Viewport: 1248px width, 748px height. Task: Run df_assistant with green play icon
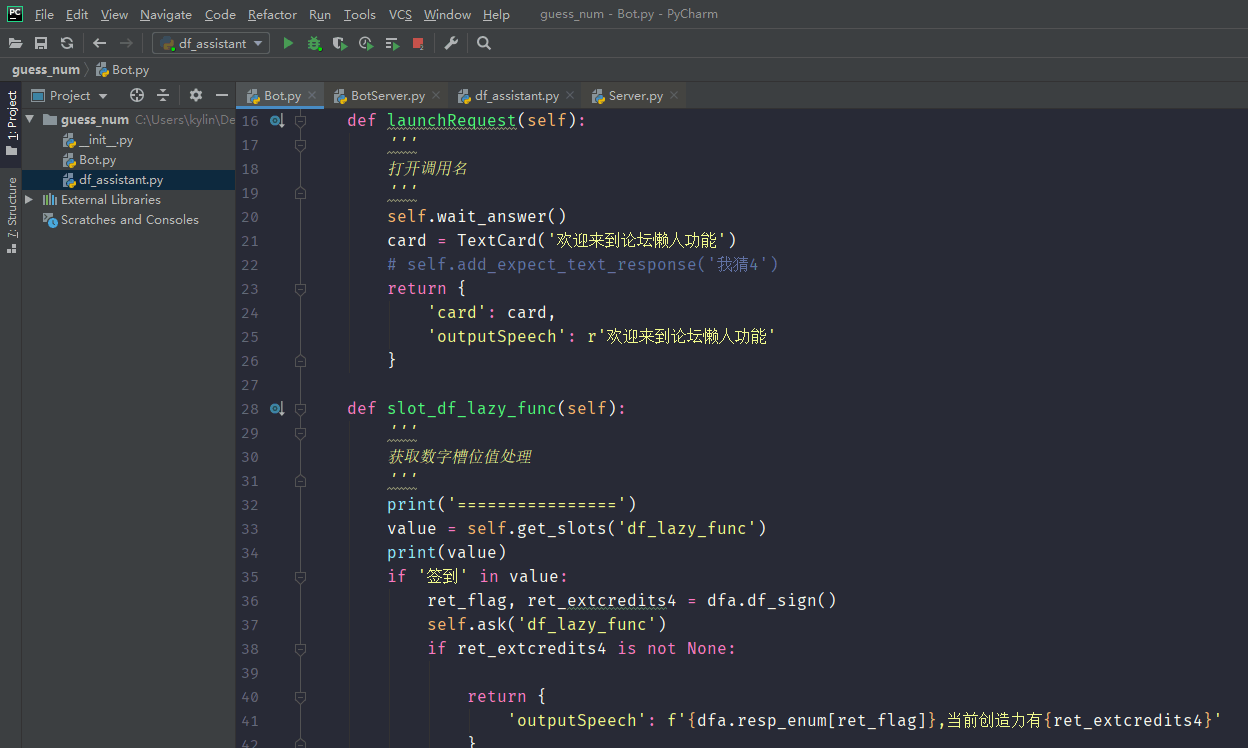click(288, 43)
